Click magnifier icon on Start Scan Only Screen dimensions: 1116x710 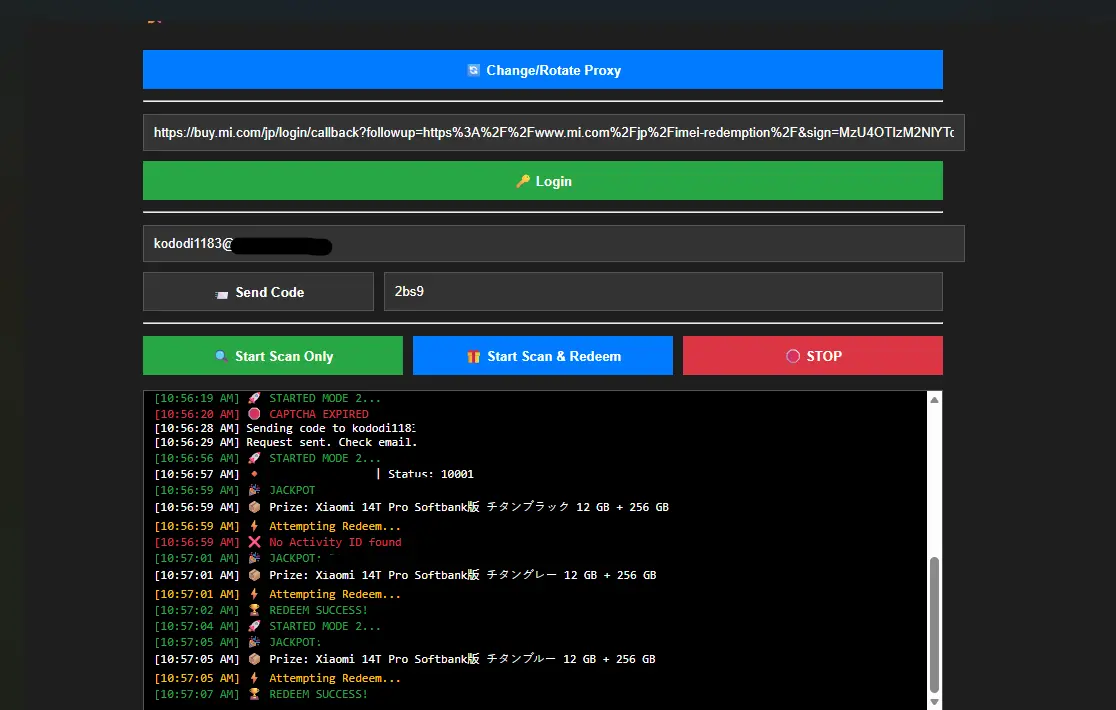point(221,356)
